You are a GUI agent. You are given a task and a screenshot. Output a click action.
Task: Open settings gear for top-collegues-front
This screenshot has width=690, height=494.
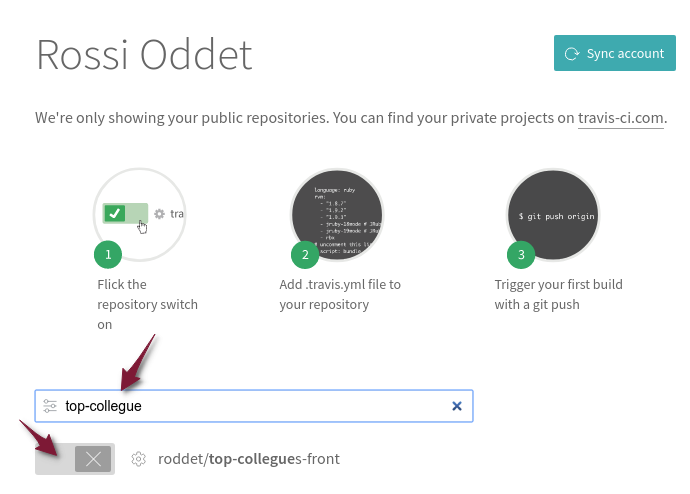coord(139,459)
